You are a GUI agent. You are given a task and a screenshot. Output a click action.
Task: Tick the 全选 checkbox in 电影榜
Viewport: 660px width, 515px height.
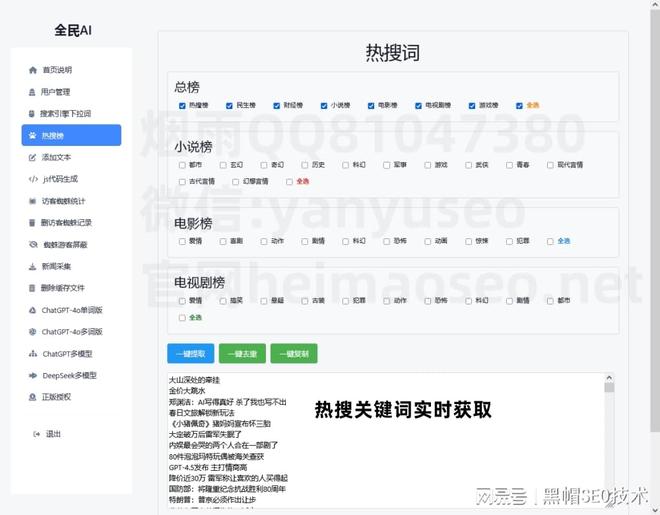click(x=551, y=241)
